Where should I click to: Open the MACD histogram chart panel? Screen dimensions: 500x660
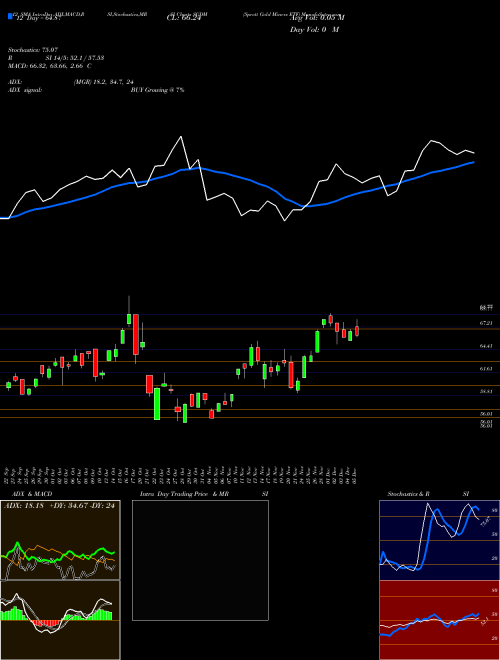(x=60, y=620)
